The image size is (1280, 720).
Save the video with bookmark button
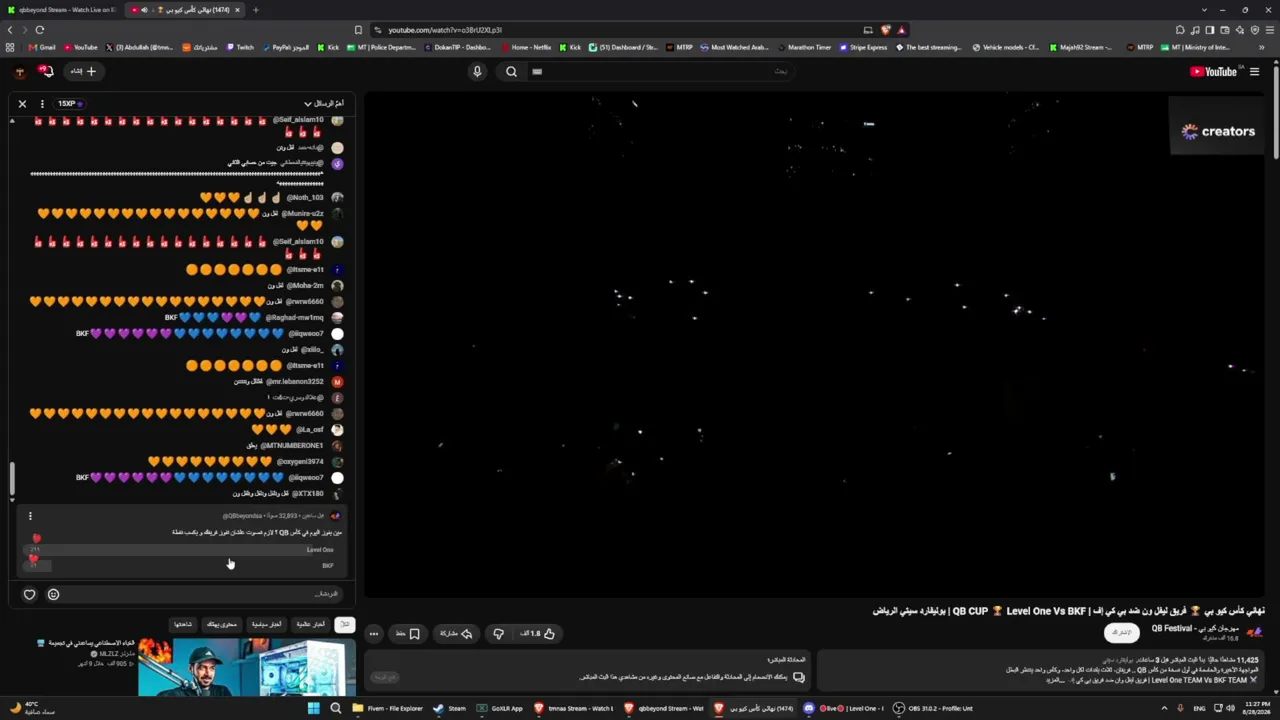click(x=408, y=633)
